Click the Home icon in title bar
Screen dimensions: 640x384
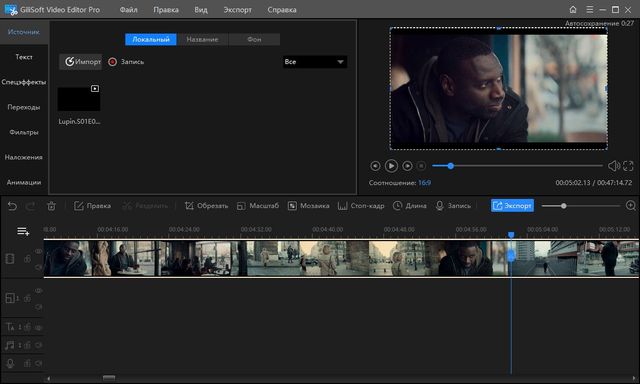point(573,9)
